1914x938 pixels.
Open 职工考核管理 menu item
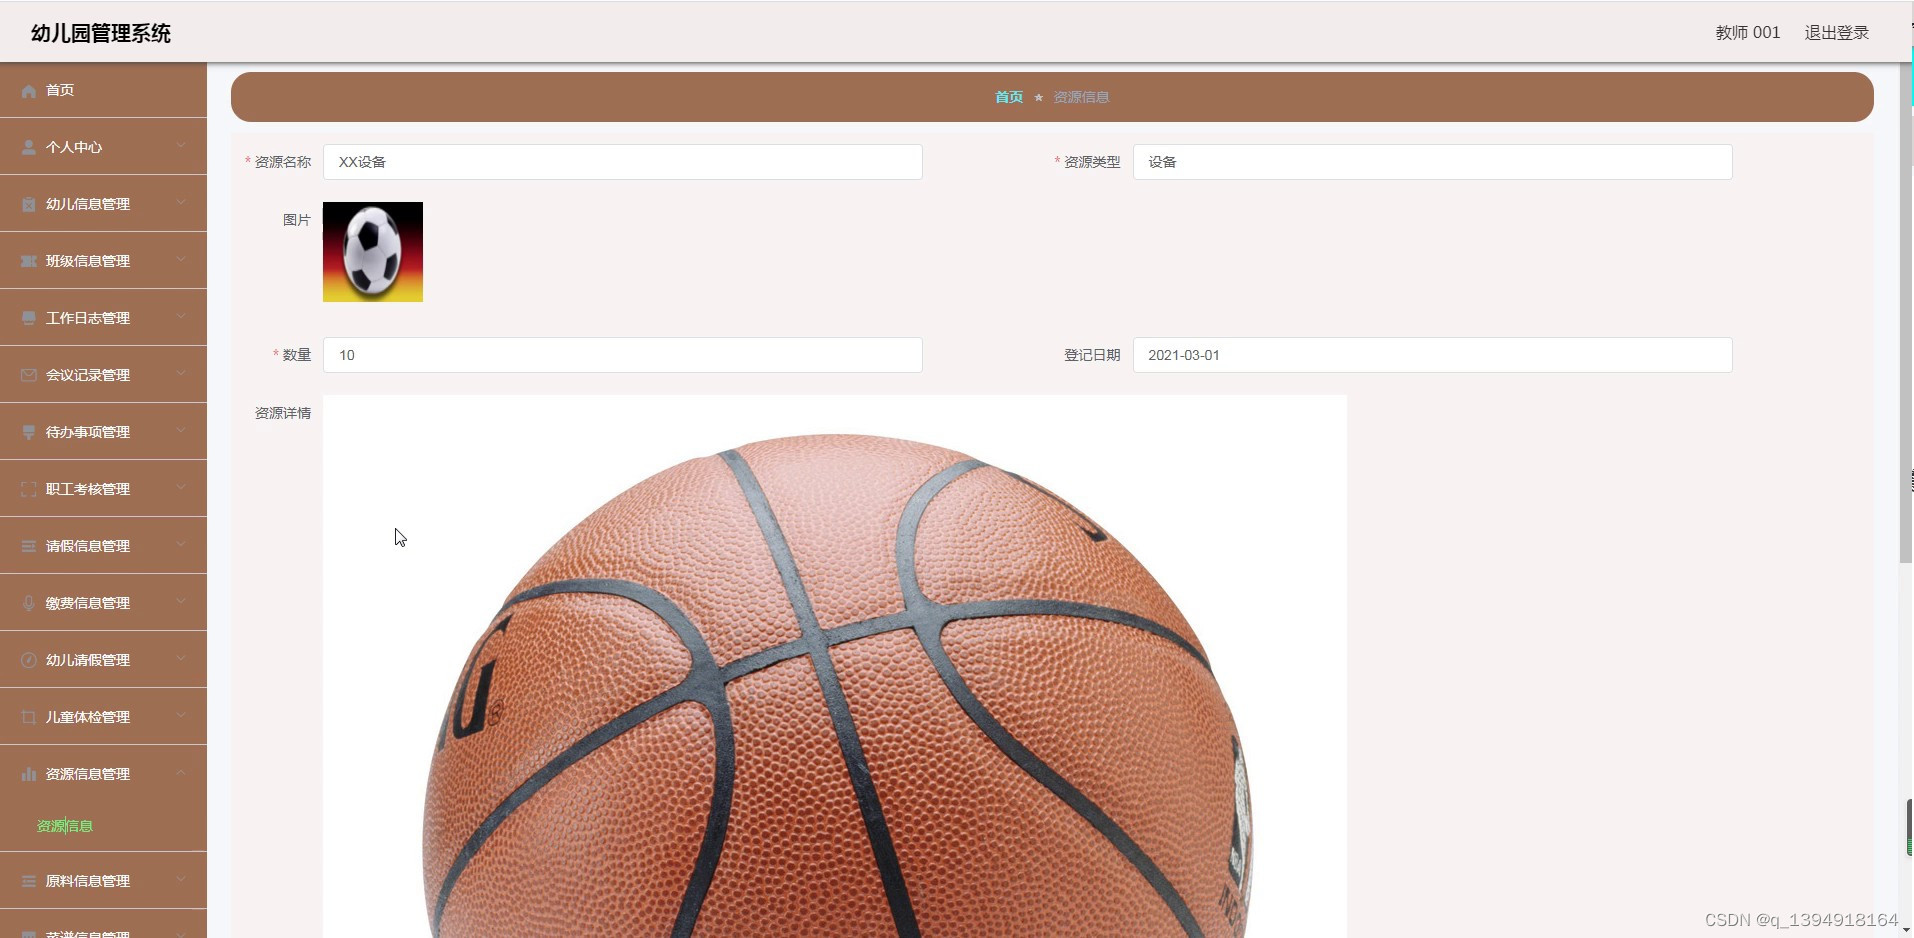point(103,489)
